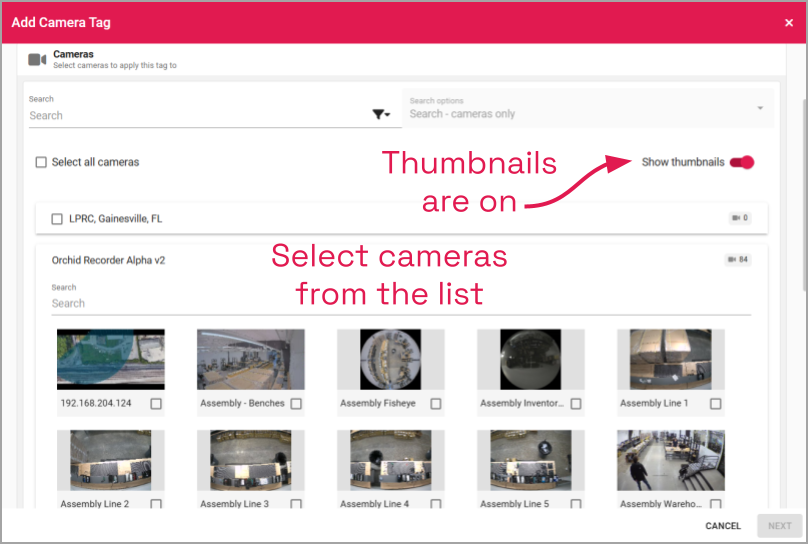Select the Assembly Line 2 checkbox
This screenshot has width=808, height=544.
tap(156, 504)
